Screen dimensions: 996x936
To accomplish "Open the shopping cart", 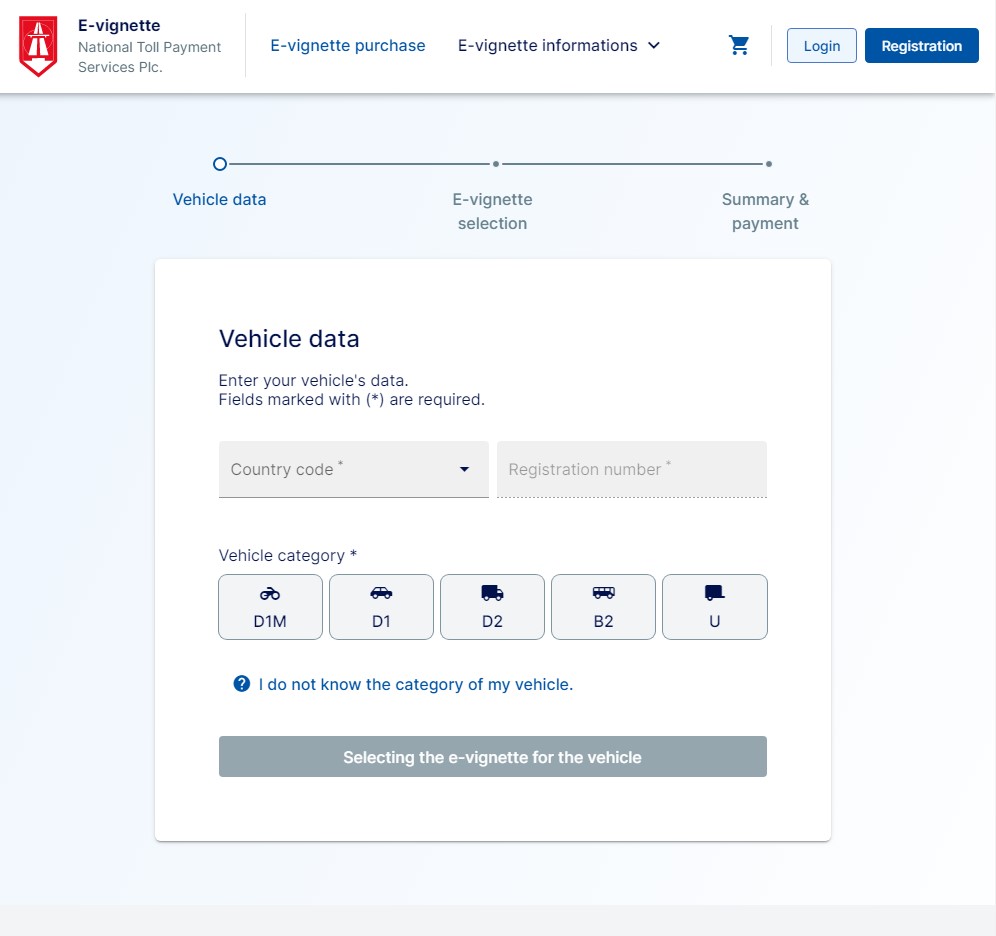I will [x=739, y=46].
